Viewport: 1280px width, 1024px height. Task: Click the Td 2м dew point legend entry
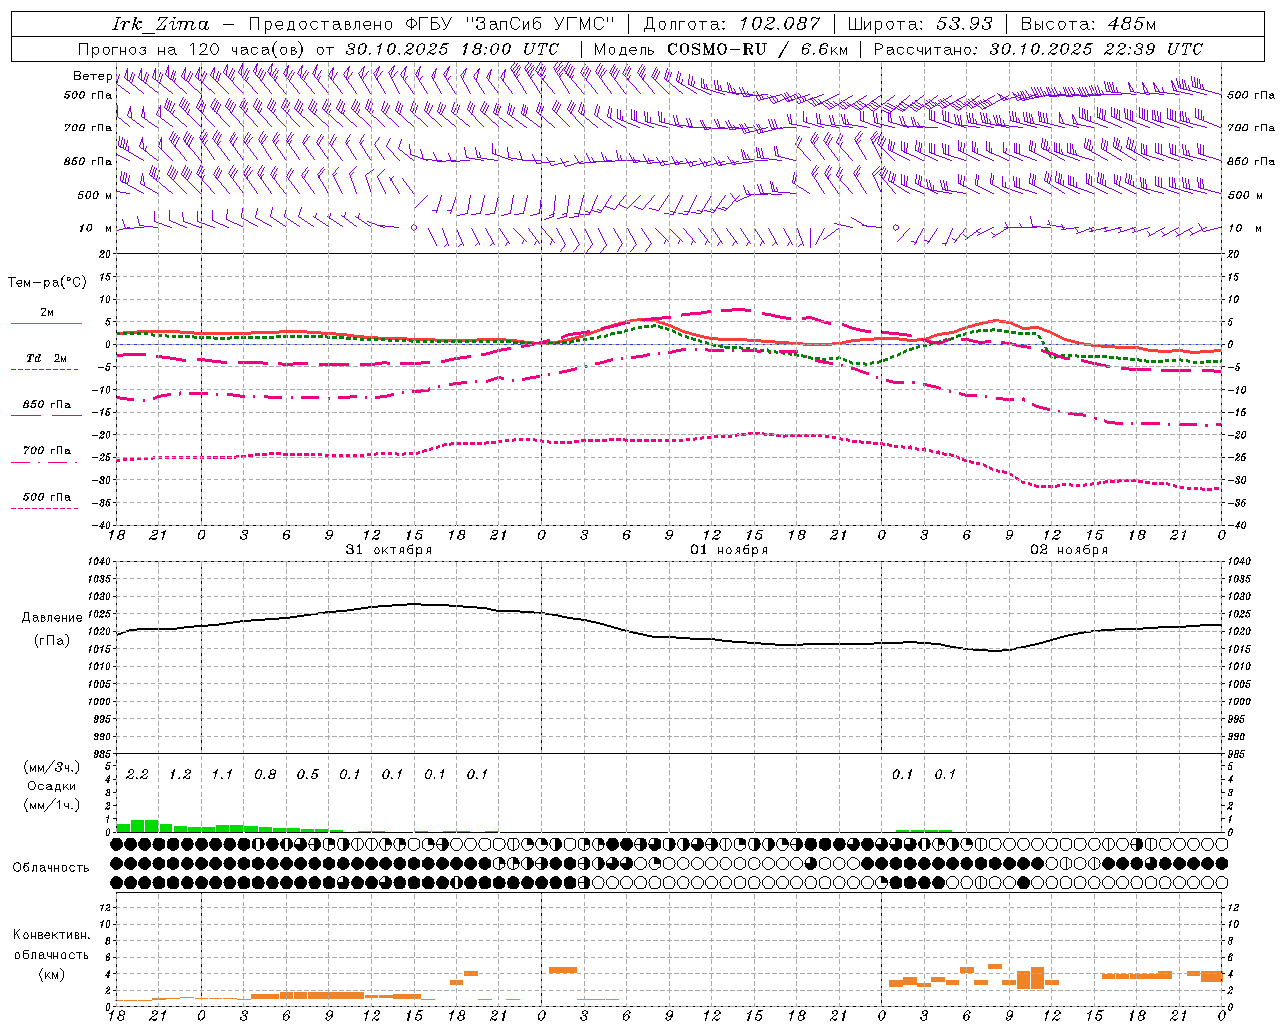(46, 358)
